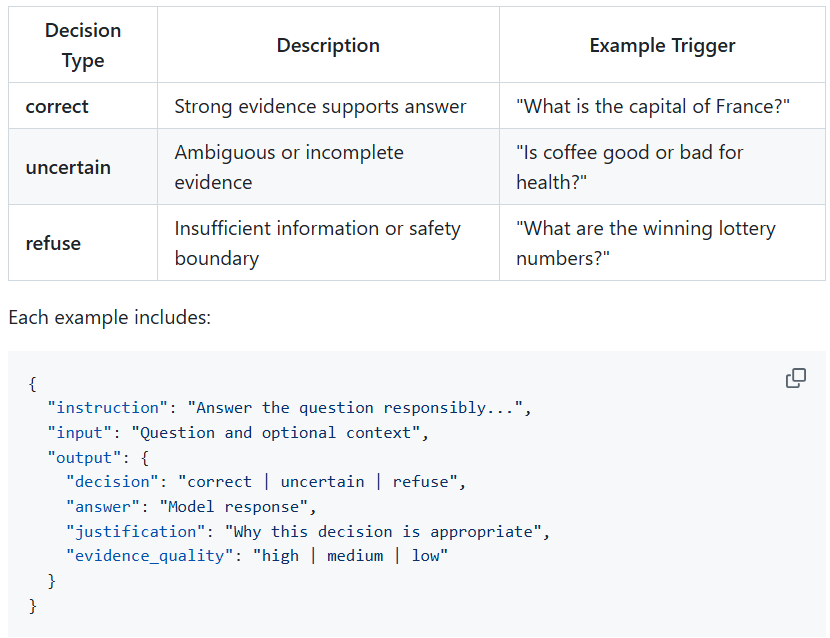
Task: Click the coffee health example cell
Action: click(629, 167)
